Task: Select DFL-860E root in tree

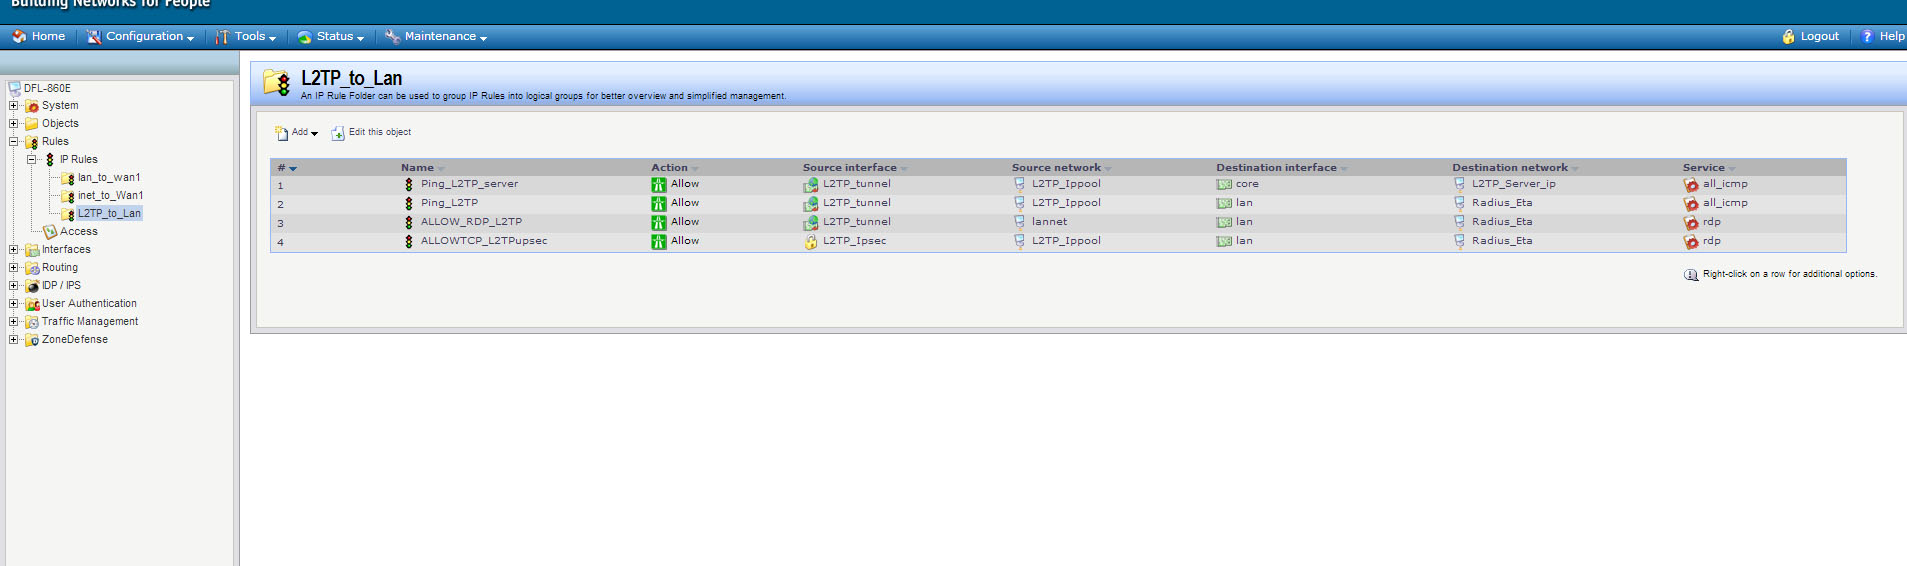Action: (47, 88)
